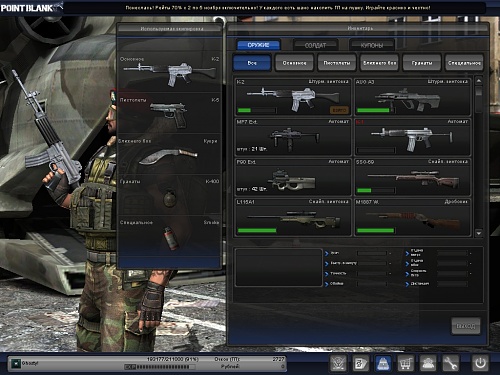The height and width of the screenshot is (375, 500).
Task: Open the clan emblem menu in bottom bar
Action: tap(338, 363)
